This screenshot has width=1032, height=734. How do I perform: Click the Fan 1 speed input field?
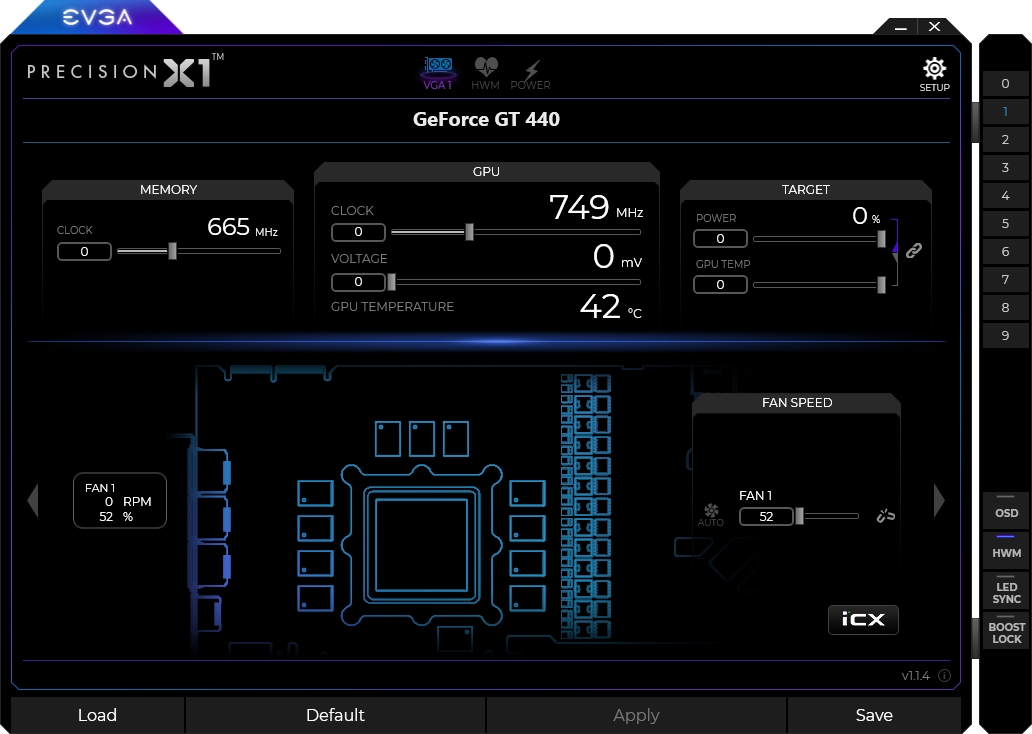(766, 516)
